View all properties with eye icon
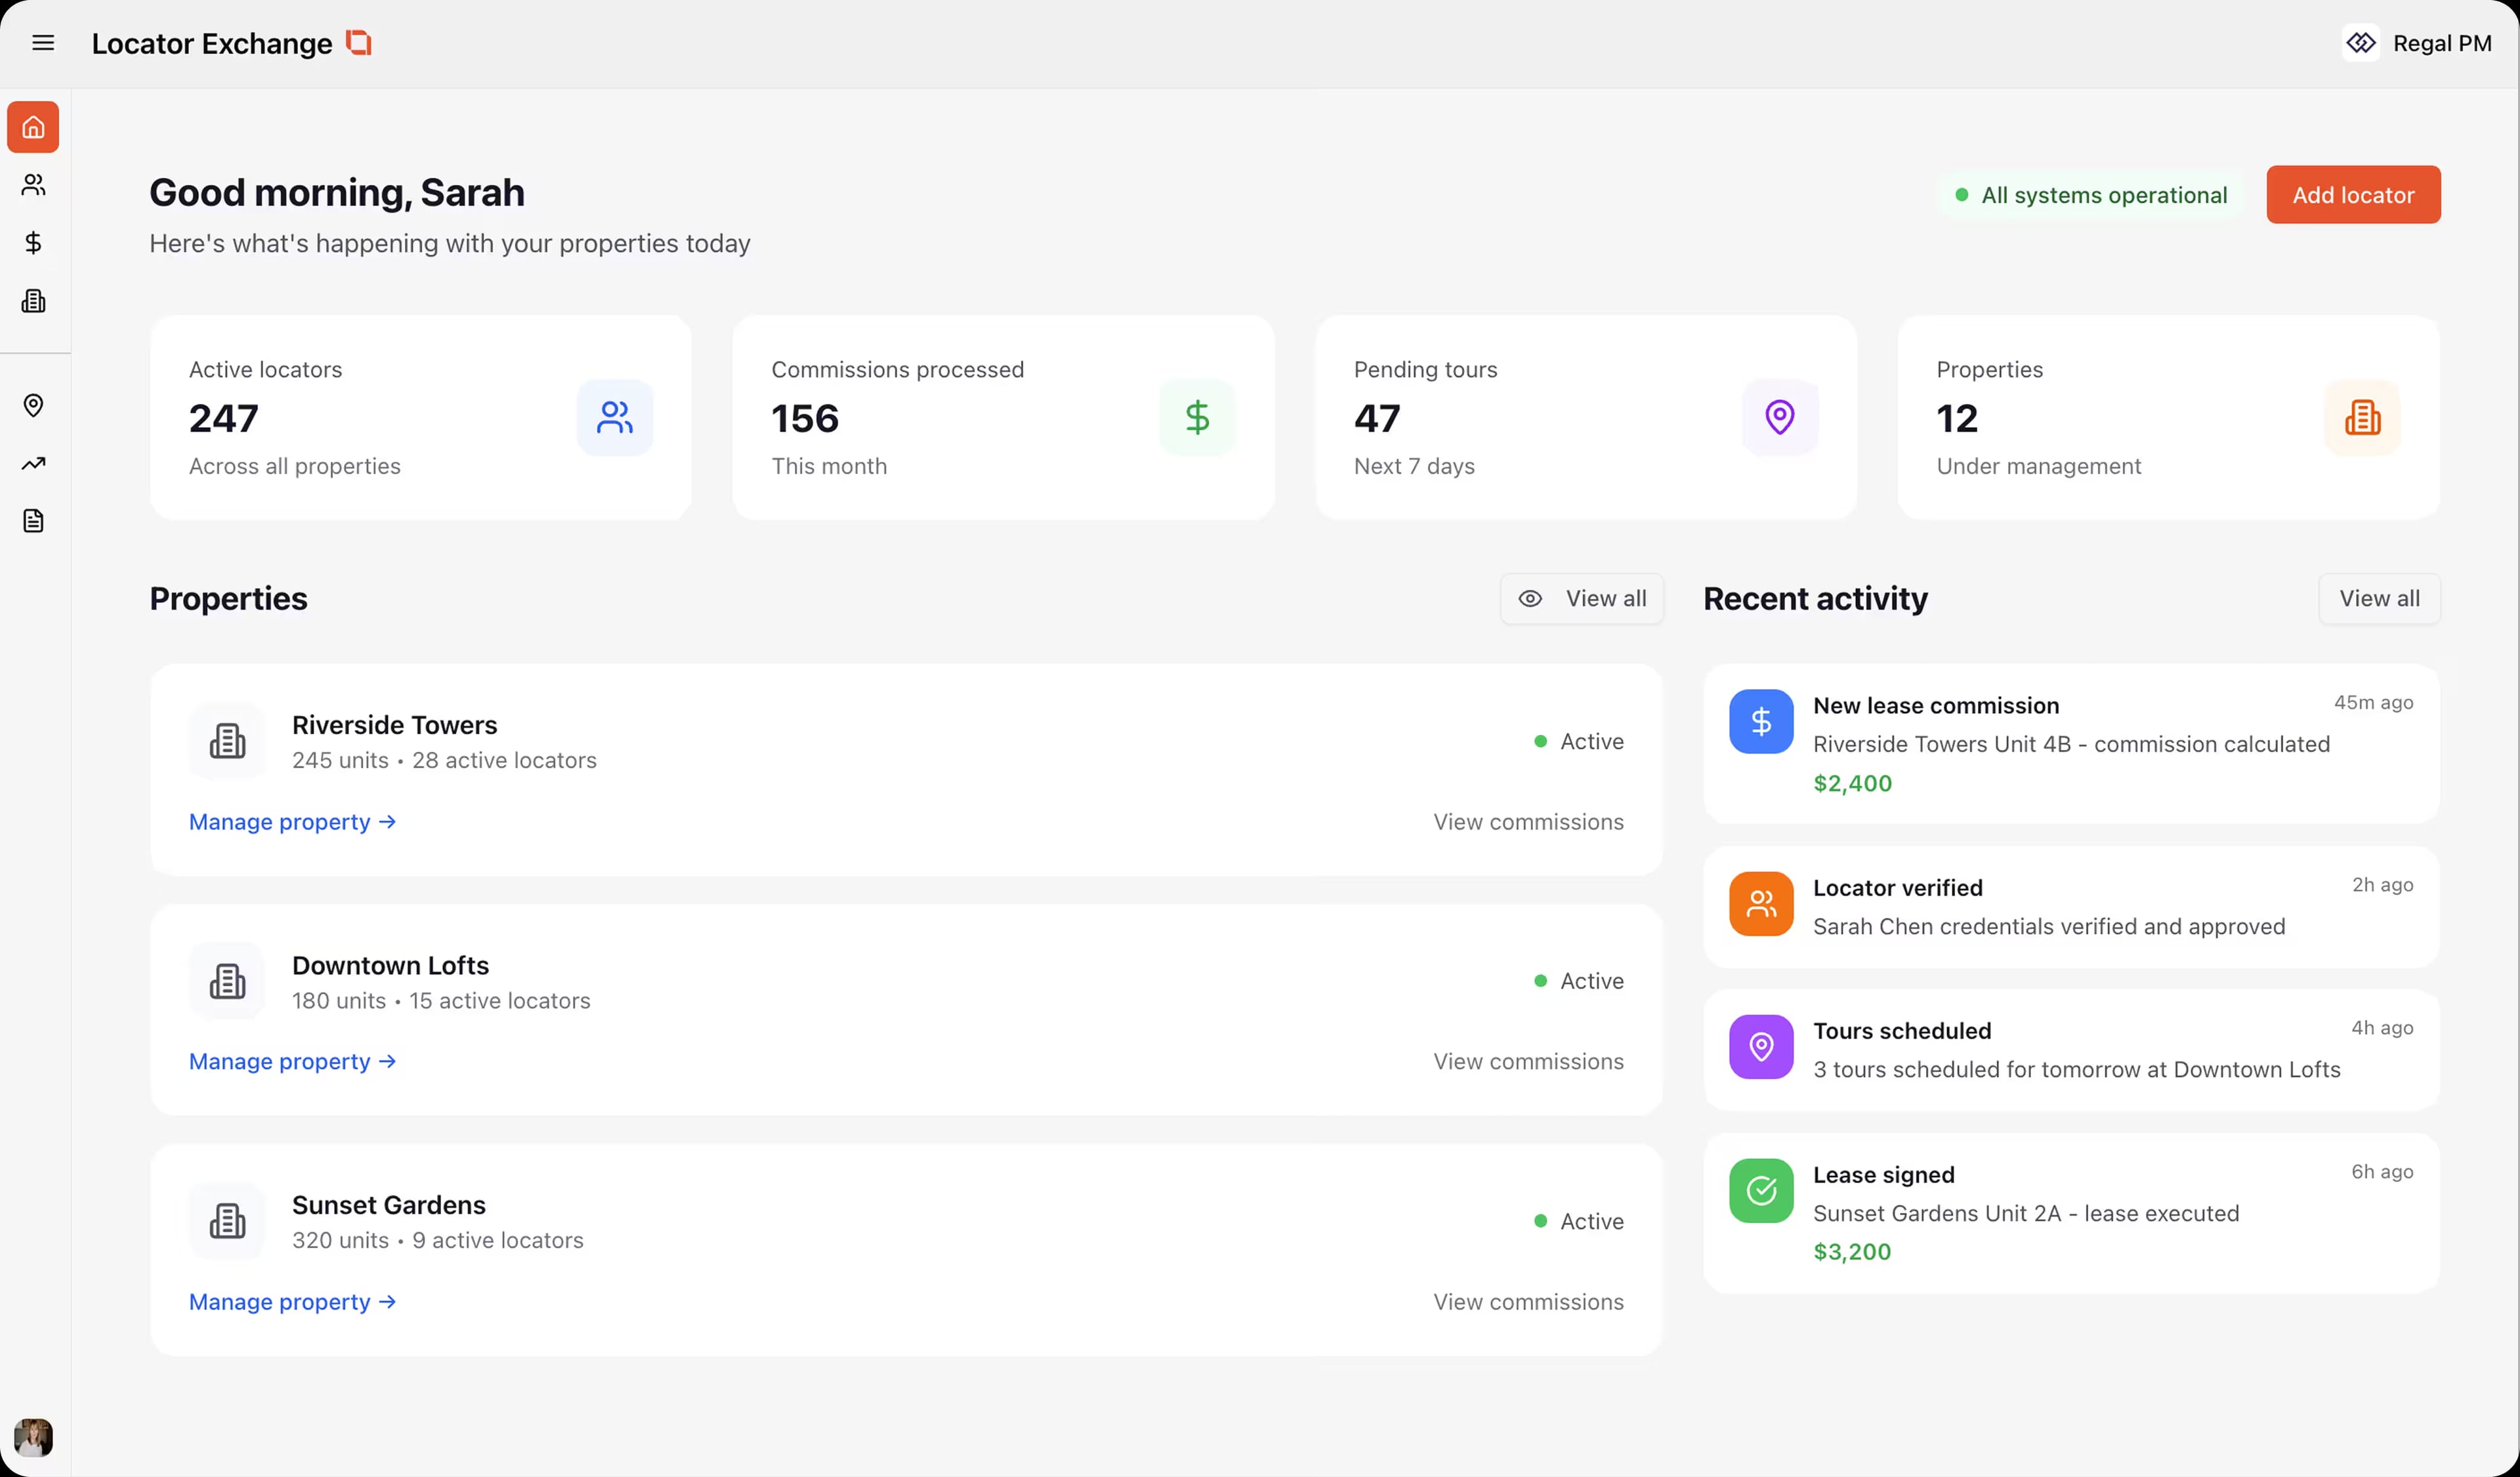 point(1581,599)
